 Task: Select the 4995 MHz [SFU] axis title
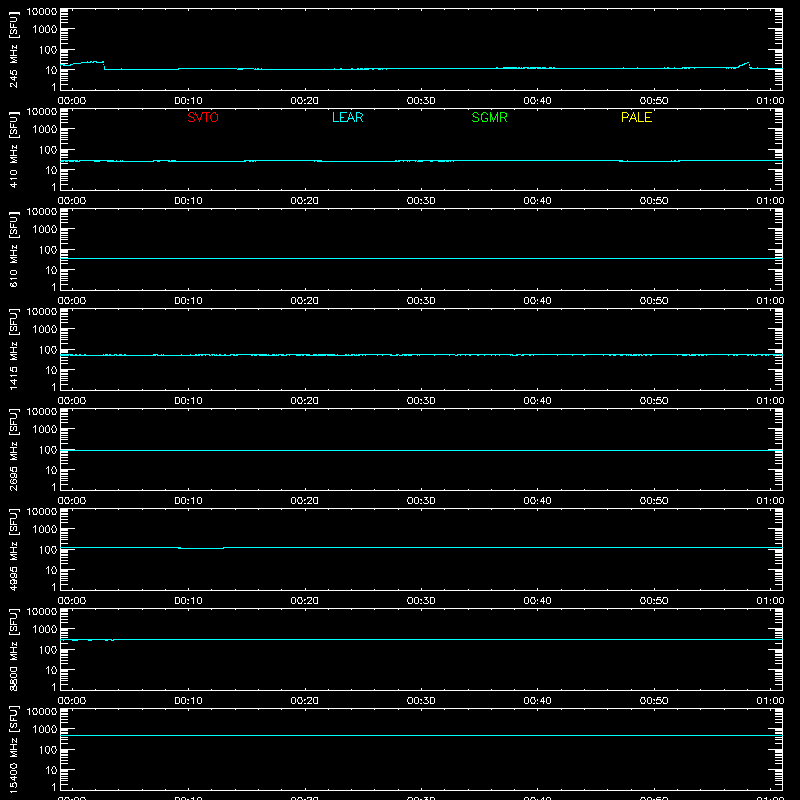tap(13, 549)
